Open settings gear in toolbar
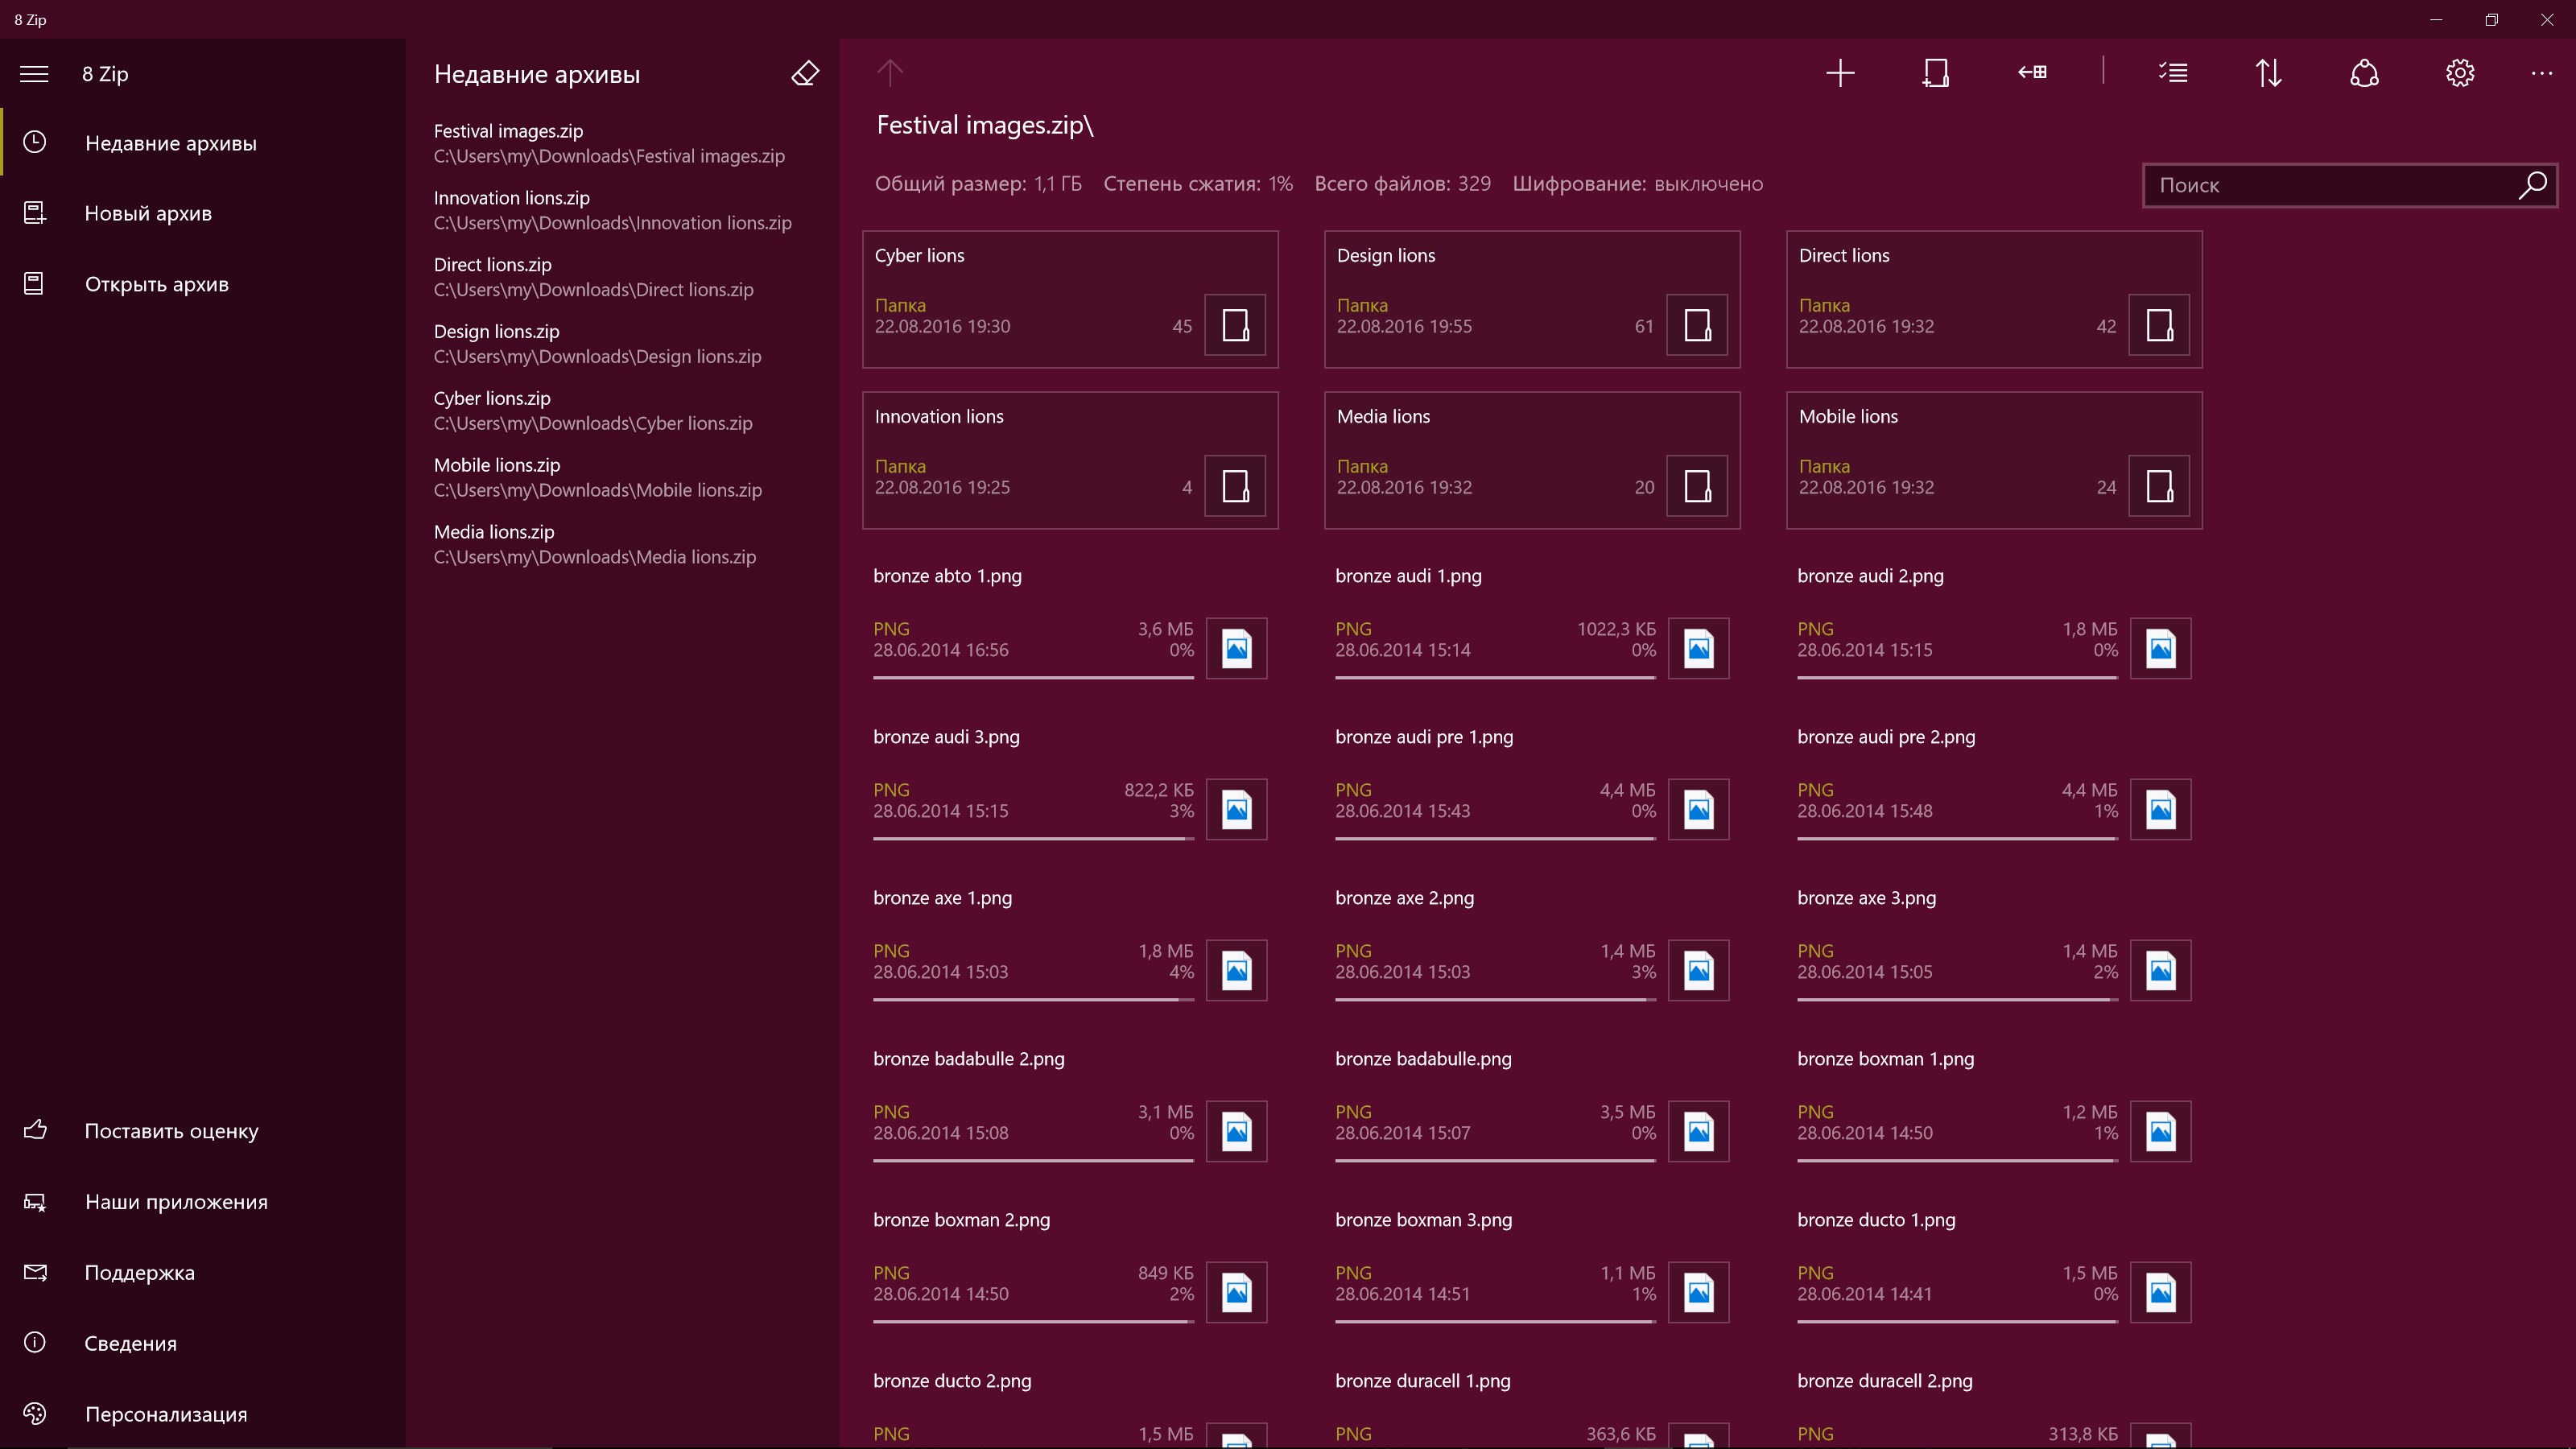2576x1449 pixels. click(2460, 73)
